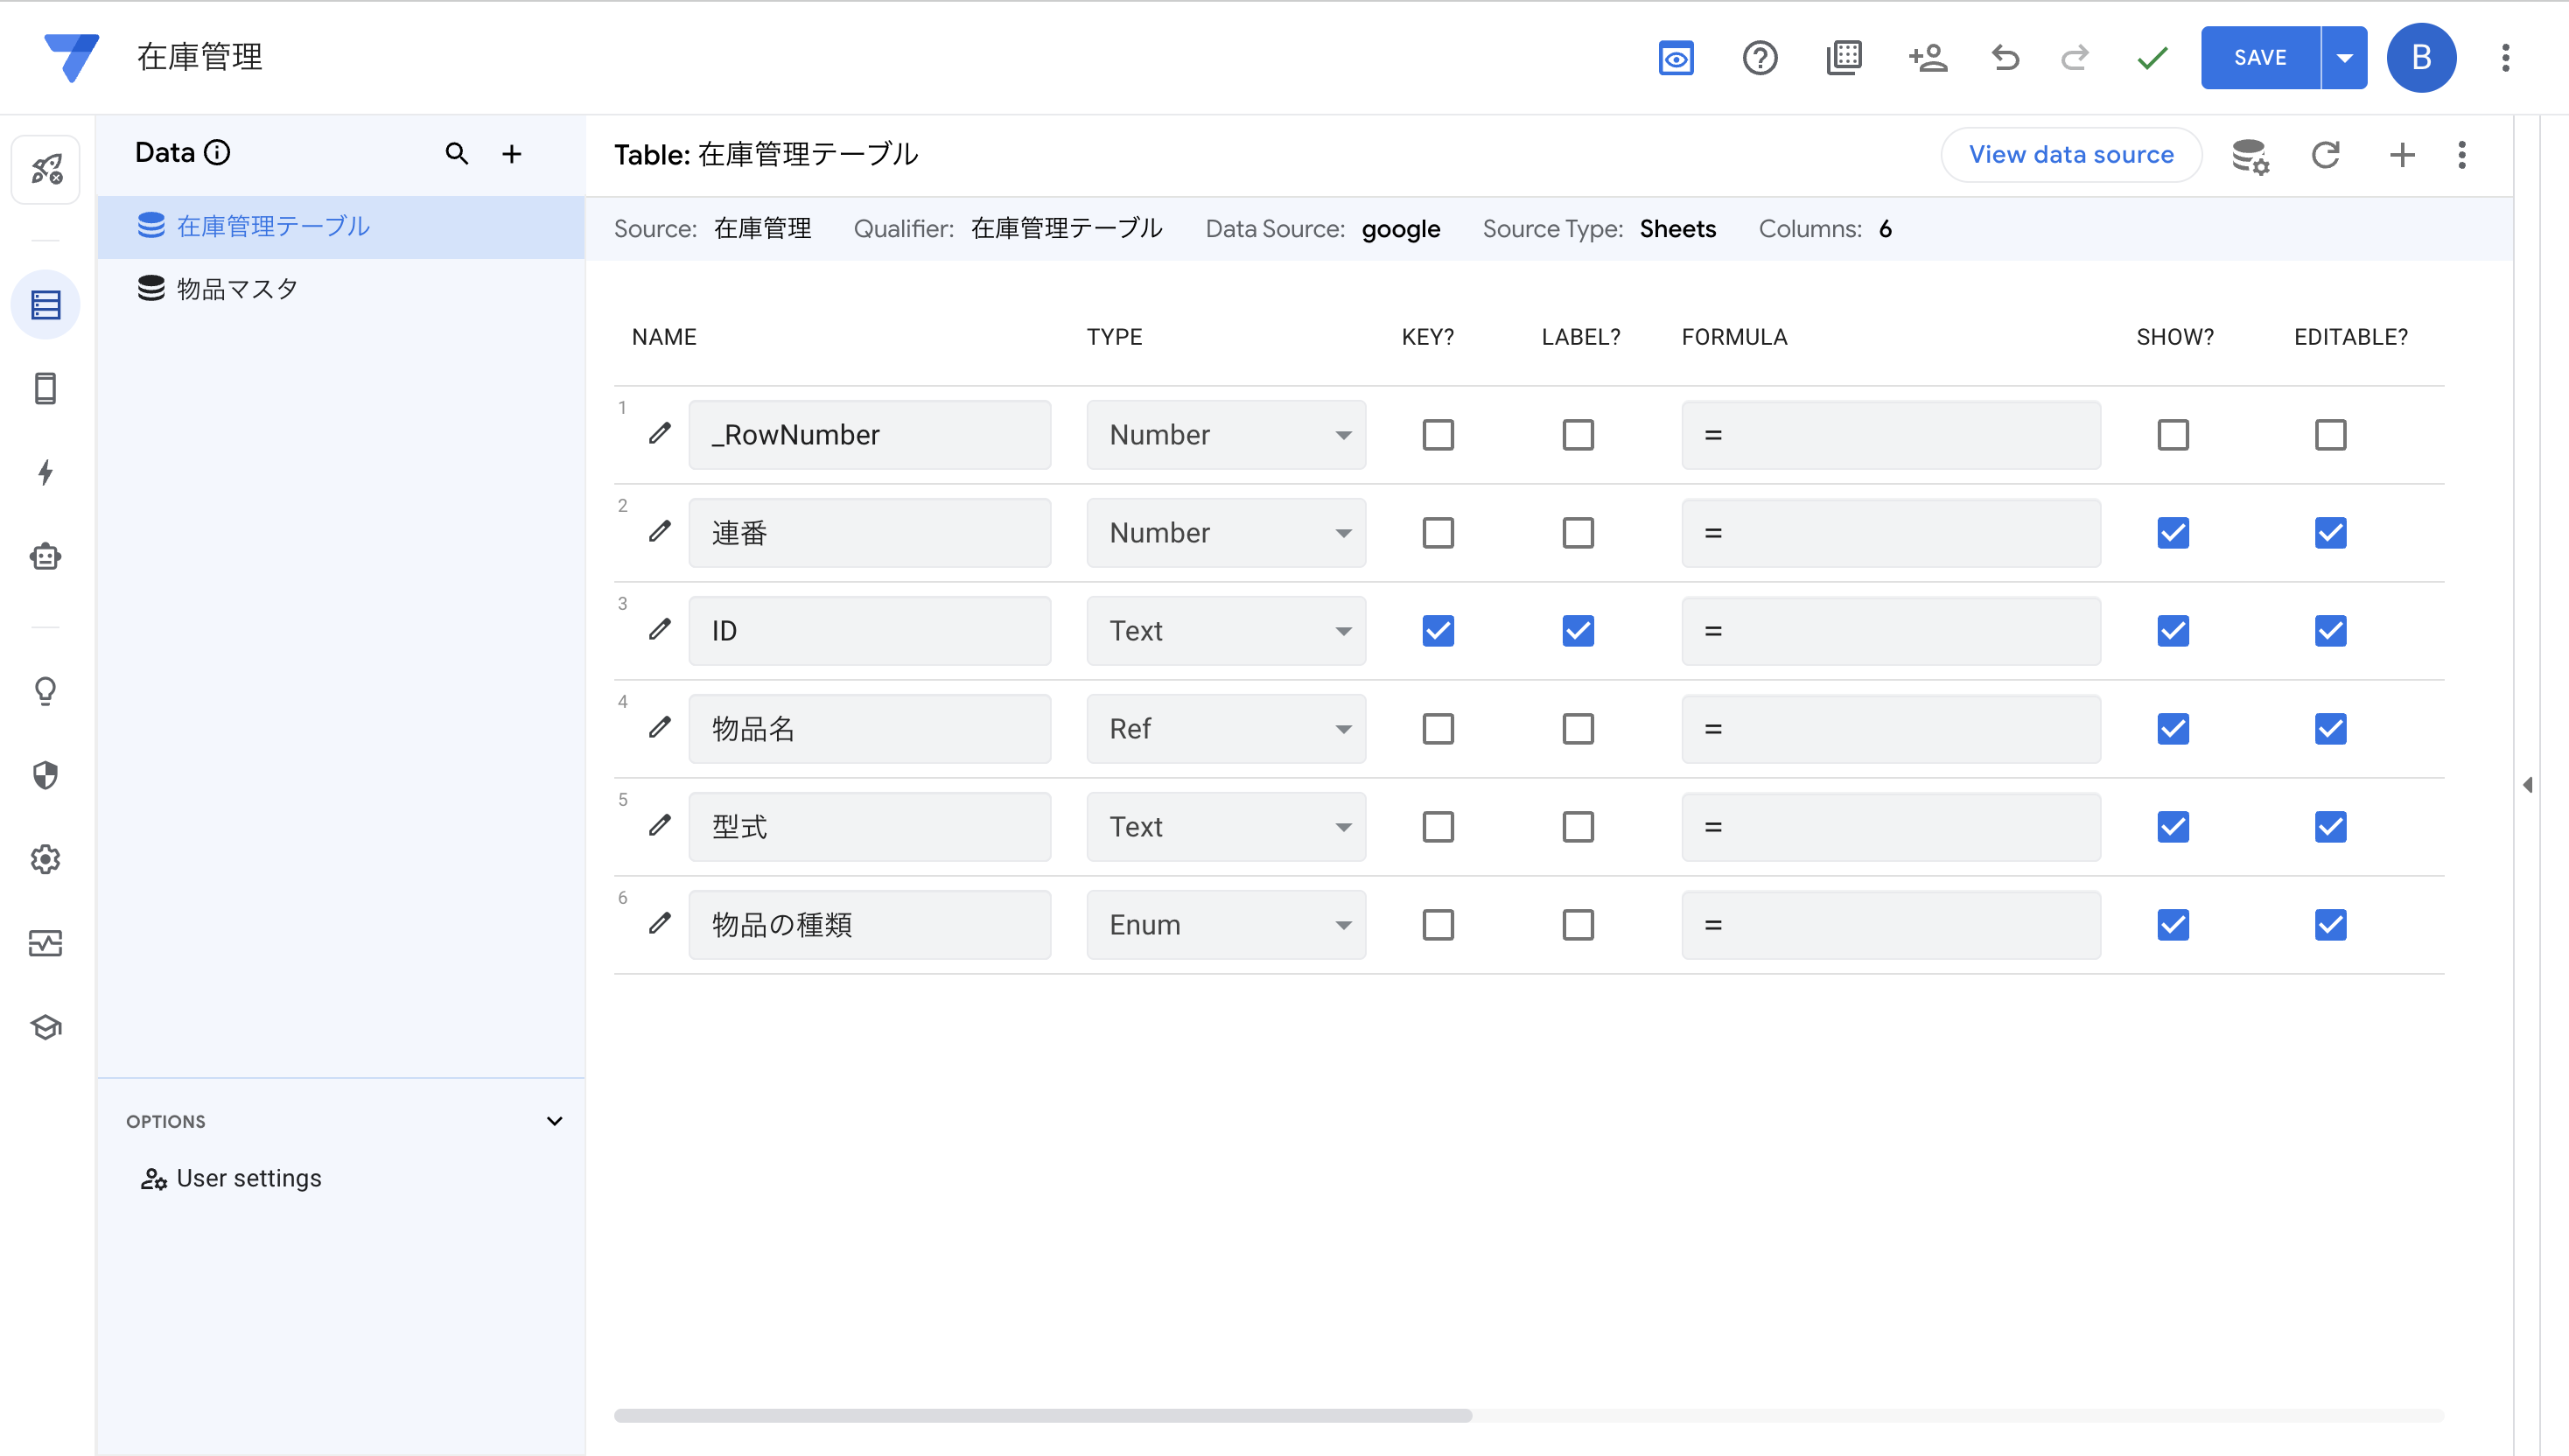Toggle KEY checkbox for 連番 row

(x=1438, y=533)
